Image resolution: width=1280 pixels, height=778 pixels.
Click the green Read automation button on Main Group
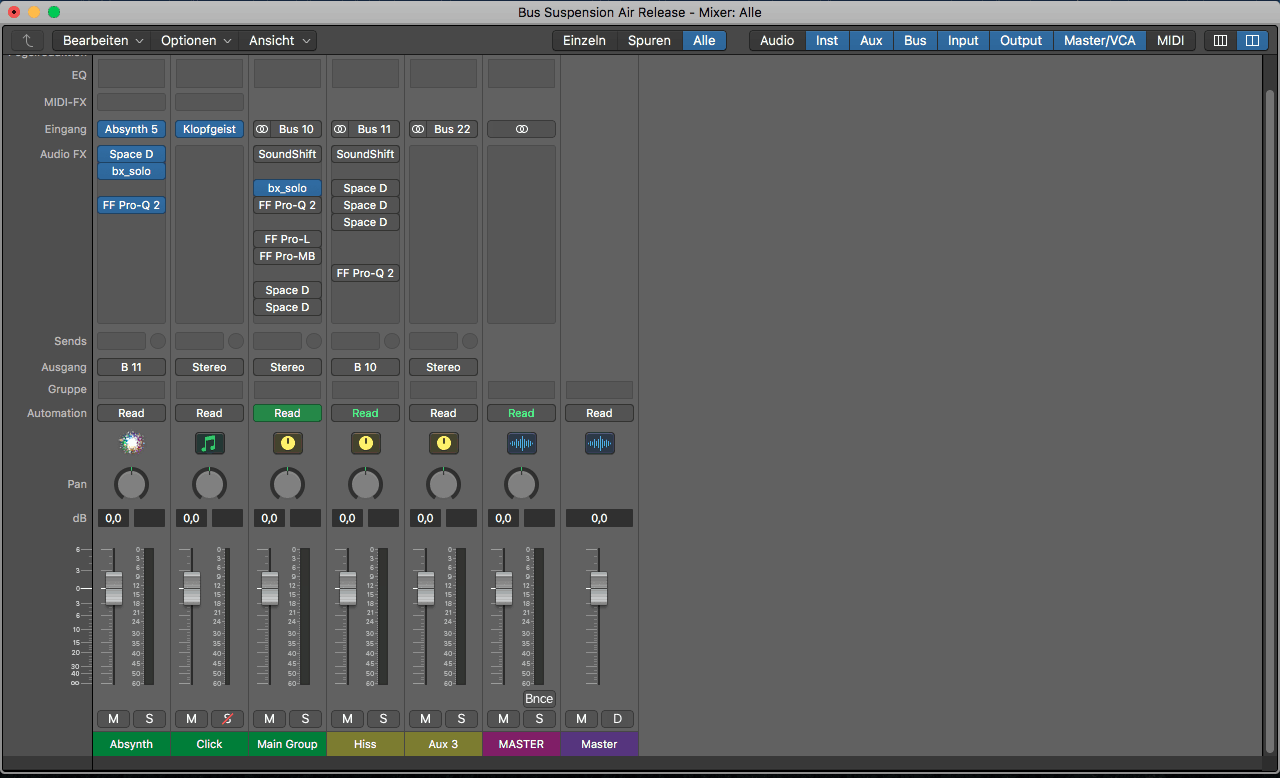287,412
